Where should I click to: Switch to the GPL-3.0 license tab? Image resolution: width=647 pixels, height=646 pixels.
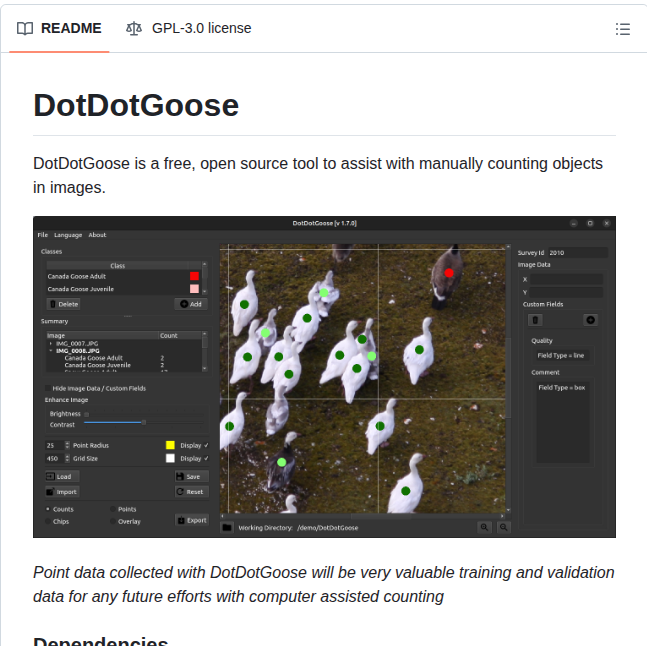pyautogui.click(x=189, y=28)
